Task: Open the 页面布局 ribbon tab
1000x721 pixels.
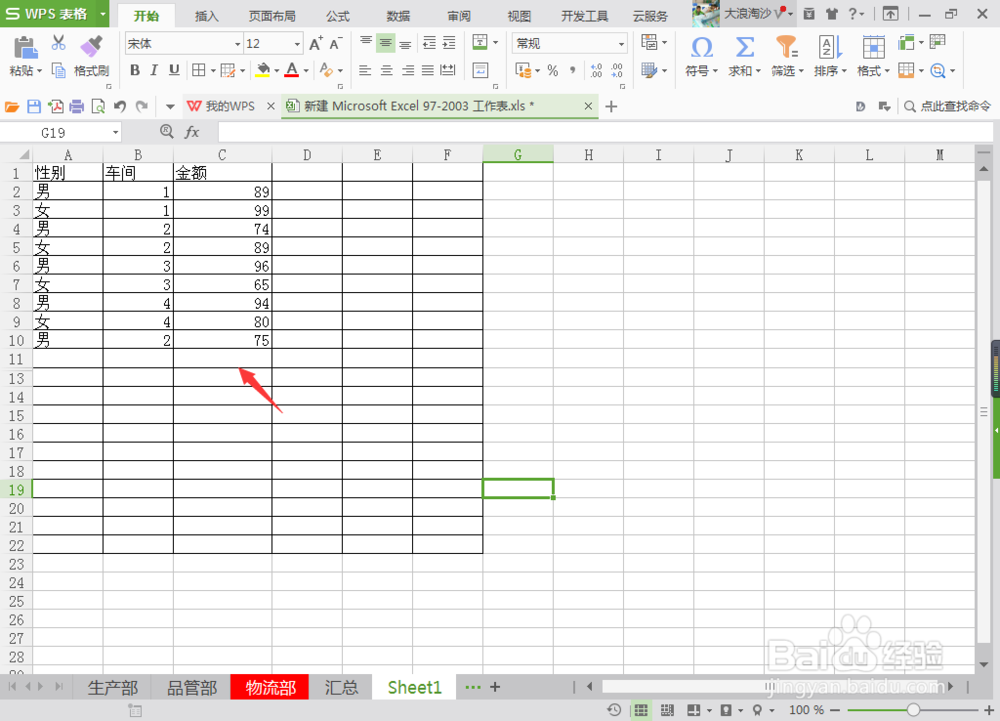Action: (x=272, y=16)
